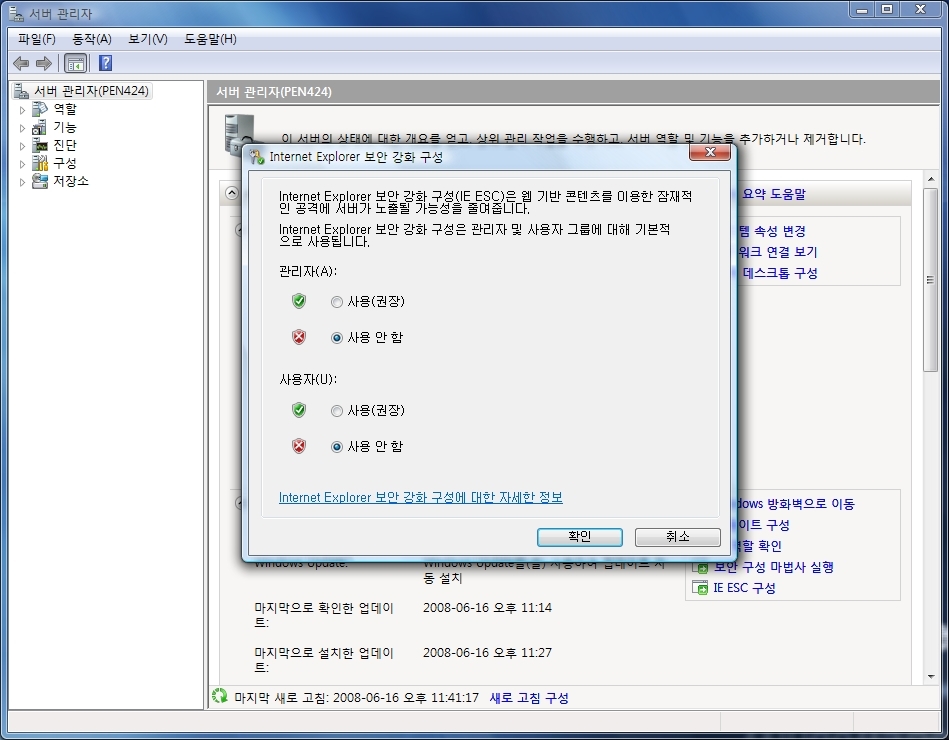Image resolution: width=949 pixels, height=740 pixels.
Task: Open the Help toolbar icon
Action: click(105, 63)
